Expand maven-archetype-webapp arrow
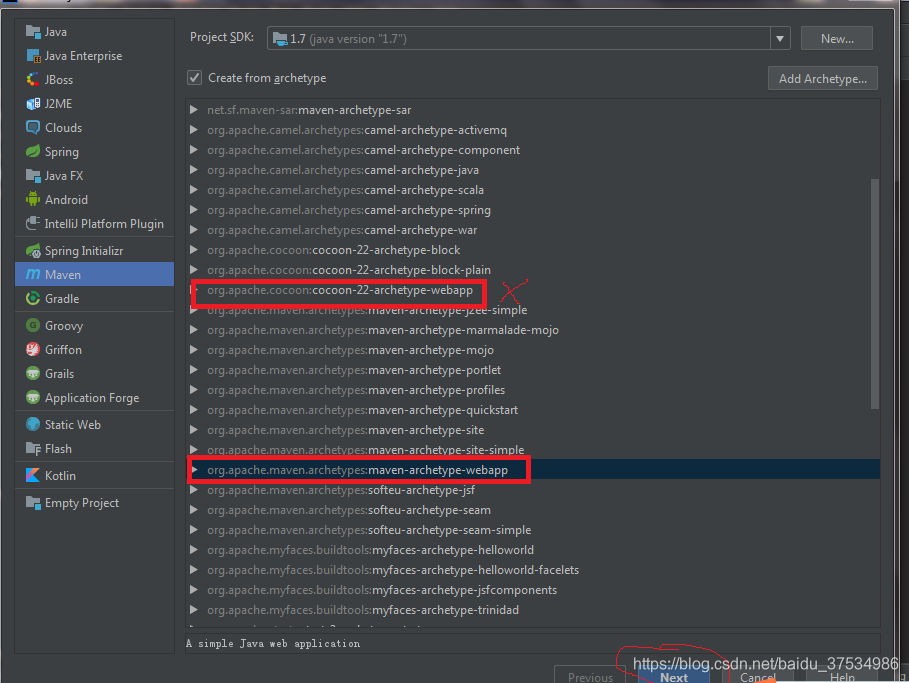Screen dimensions: 909x683 click(x=194, y=470)
